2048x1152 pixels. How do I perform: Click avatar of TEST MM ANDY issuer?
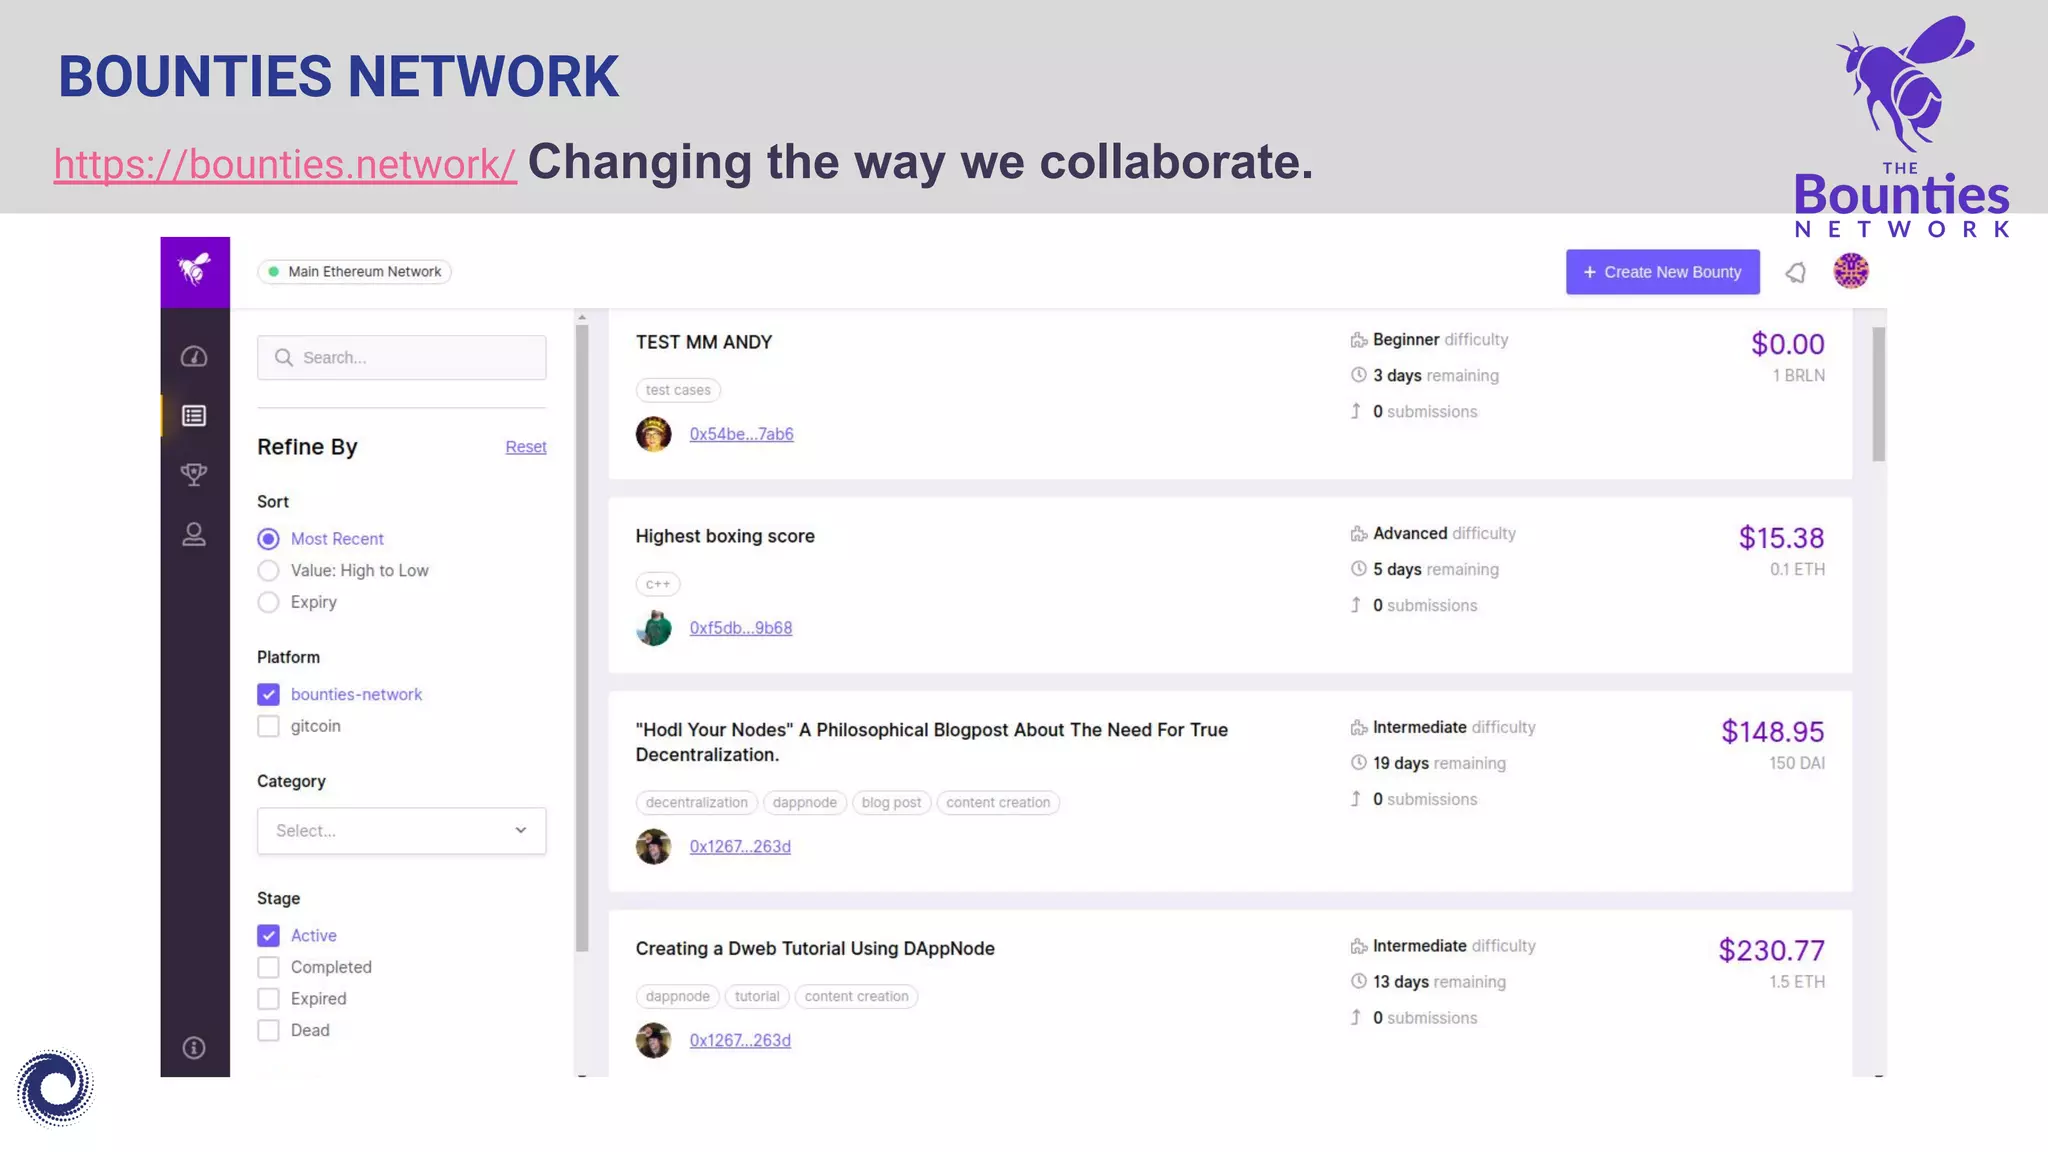[x=654, y=434]
